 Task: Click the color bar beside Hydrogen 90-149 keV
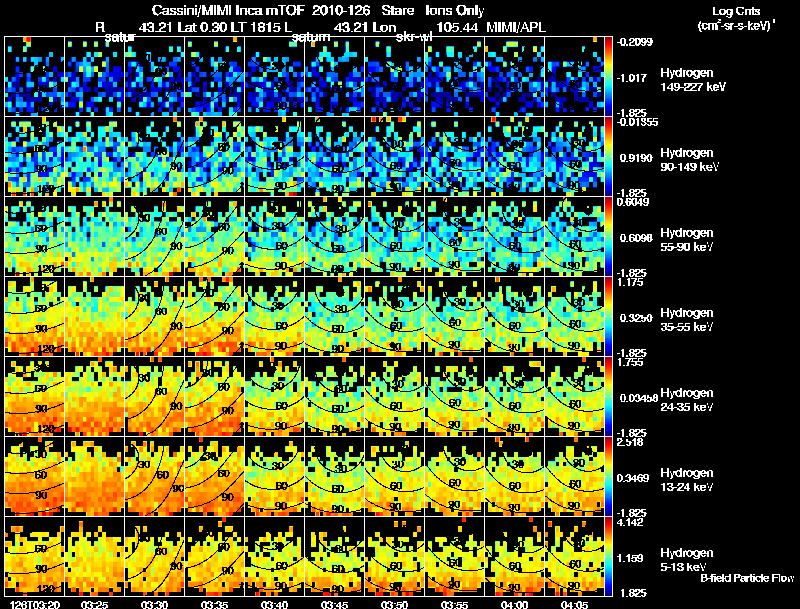[x=608, y=157]
